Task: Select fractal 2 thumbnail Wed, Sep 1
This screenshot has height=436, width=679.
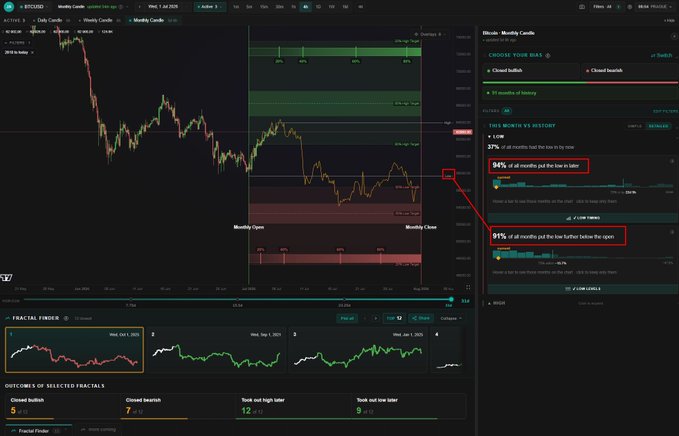Action: click(216, 350)
